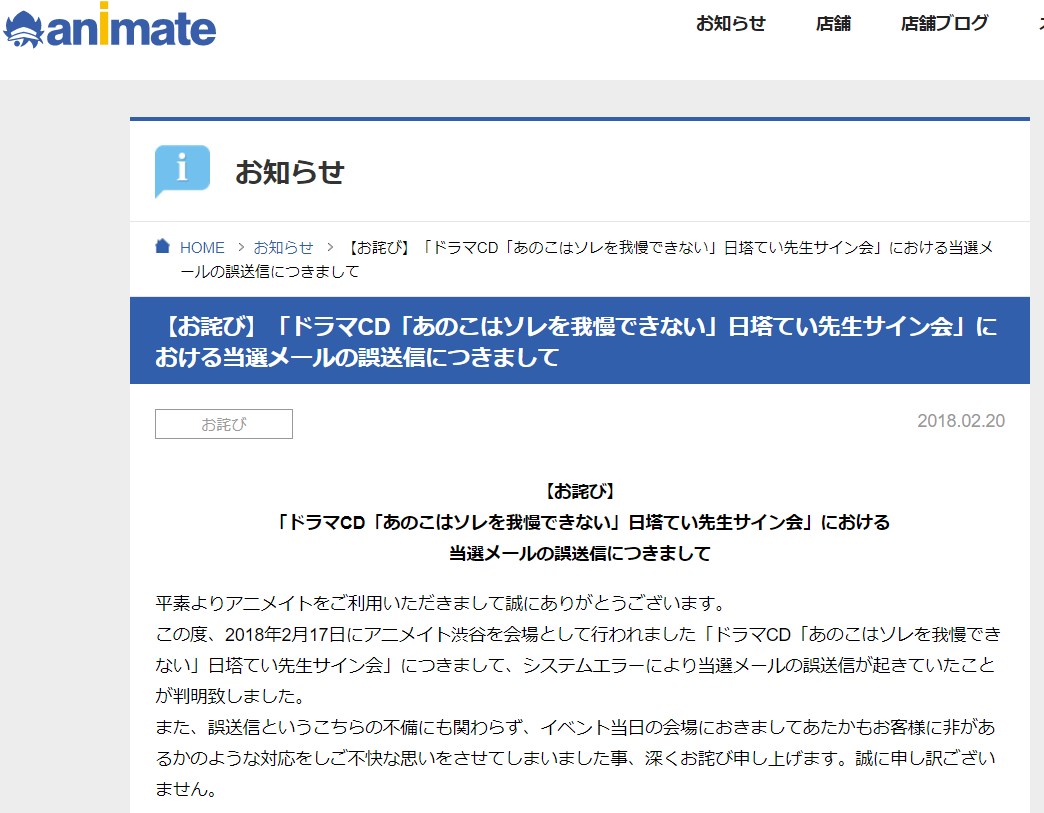Follow the HOME breadcrumb link
Screen dimensions: 1044x813
[x=202, y=247]
